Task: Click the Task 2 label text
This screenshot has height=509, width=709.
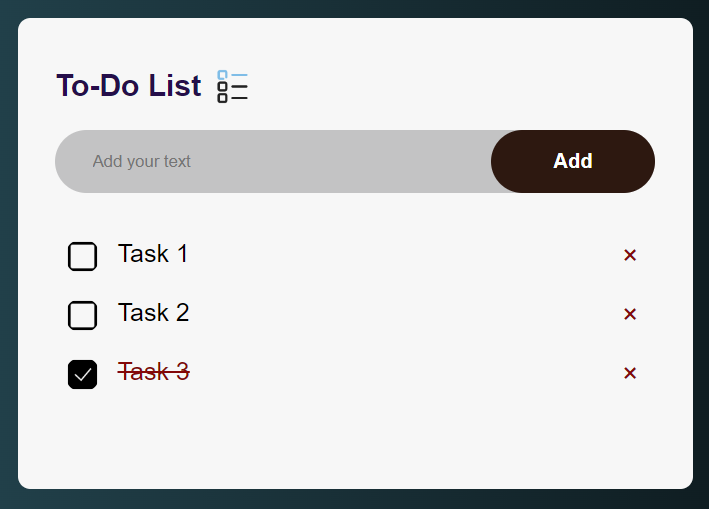Action: [x=153, y=312]
